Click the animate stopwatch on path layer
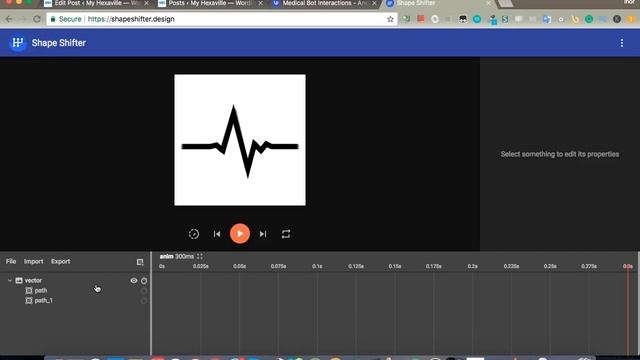Image resolution: width=640 pixels, height=360 pixels. click(144, 291)
